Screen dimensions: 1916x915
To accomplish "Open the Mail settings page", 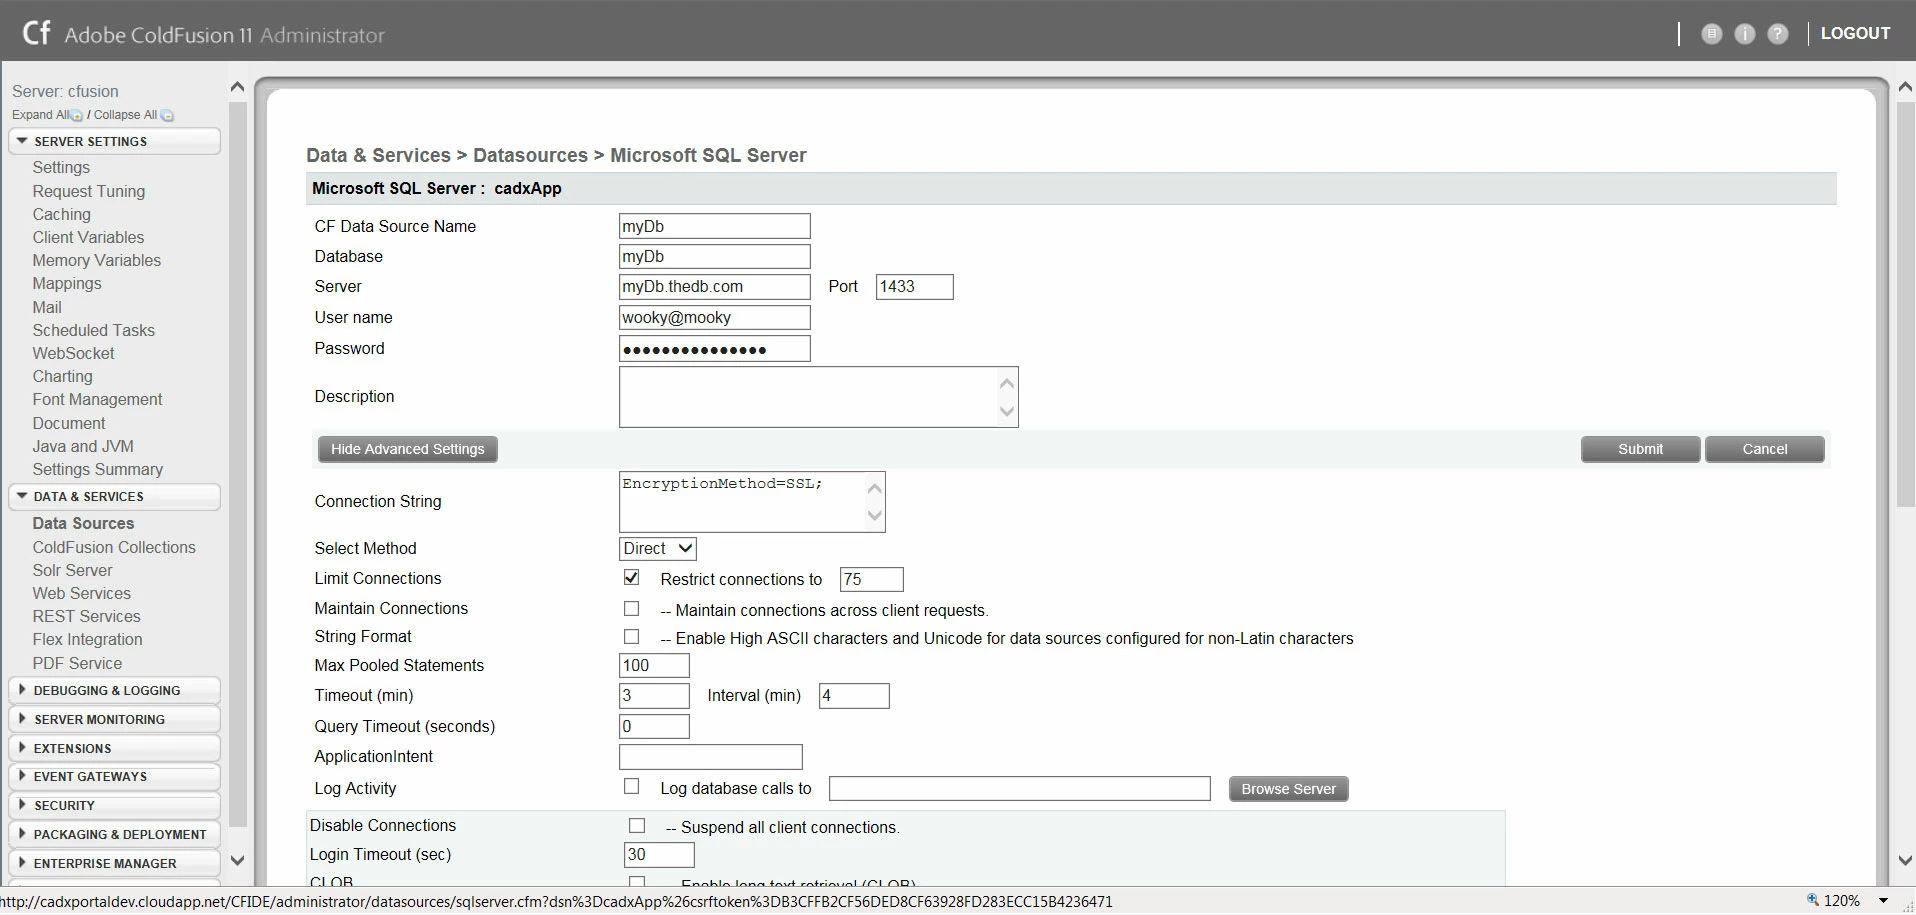I will [47, 307].
